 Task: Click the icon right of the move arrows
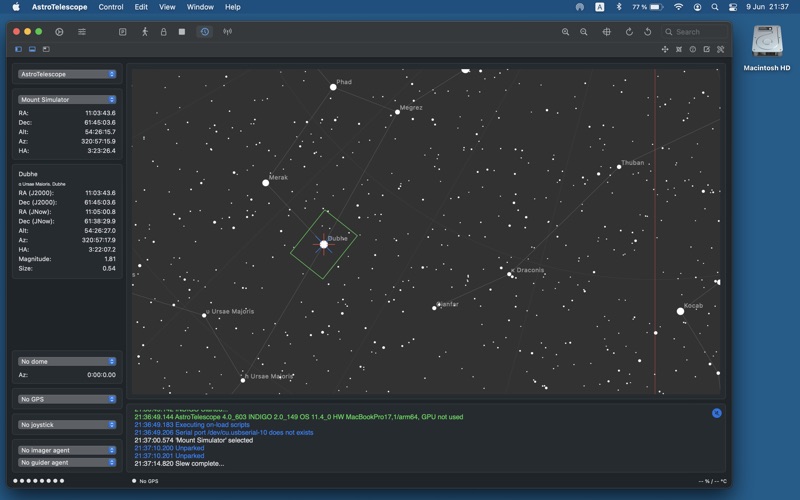tap(679, 49)
